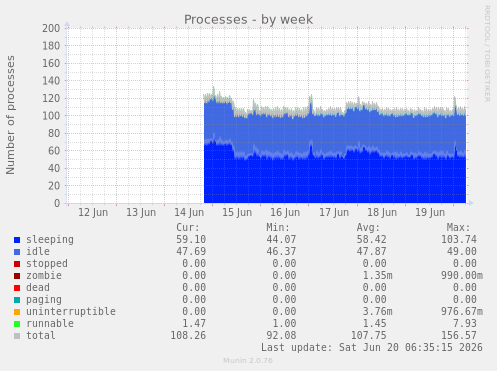This screenshot has height=371, width=497.
Task: Click idle current value 47.69
Action: pyautogui.click(x=191, y=251)
